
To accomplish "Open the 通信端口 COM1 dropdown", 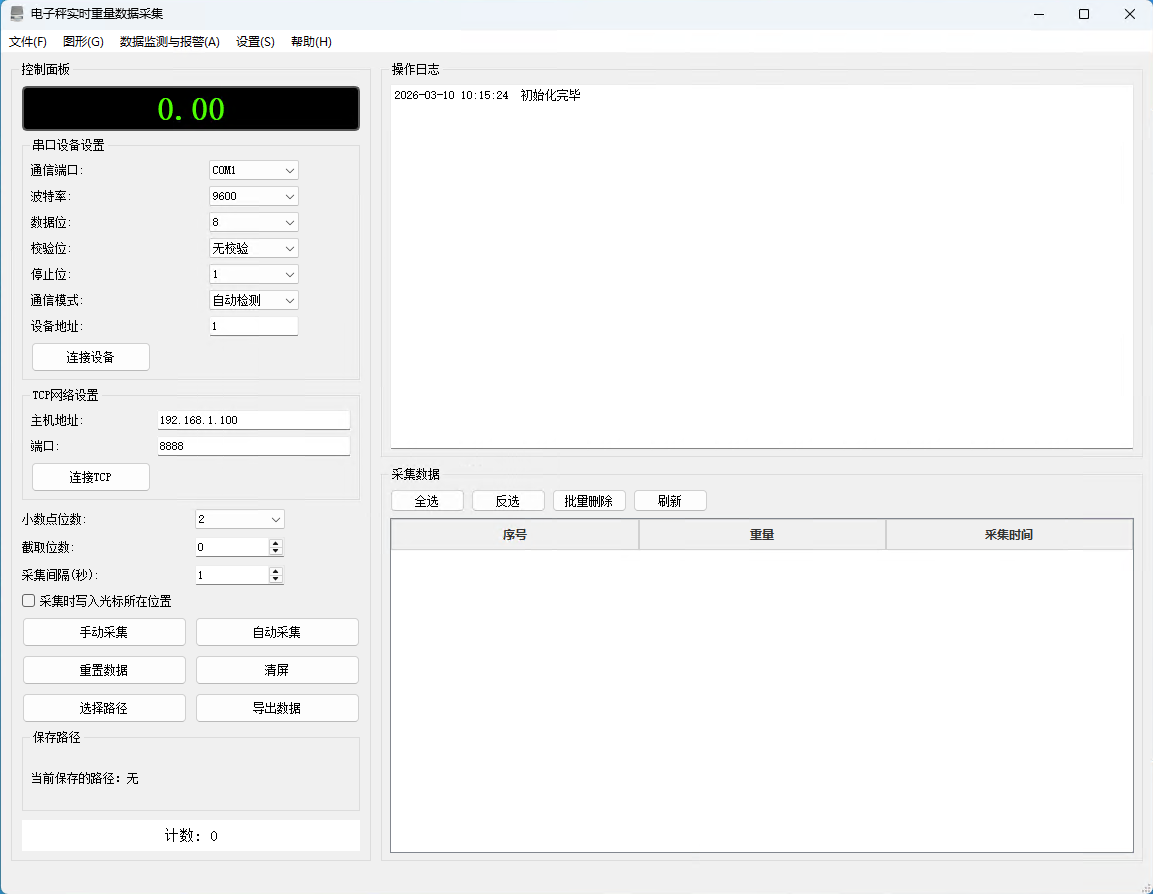I will 254,170.
